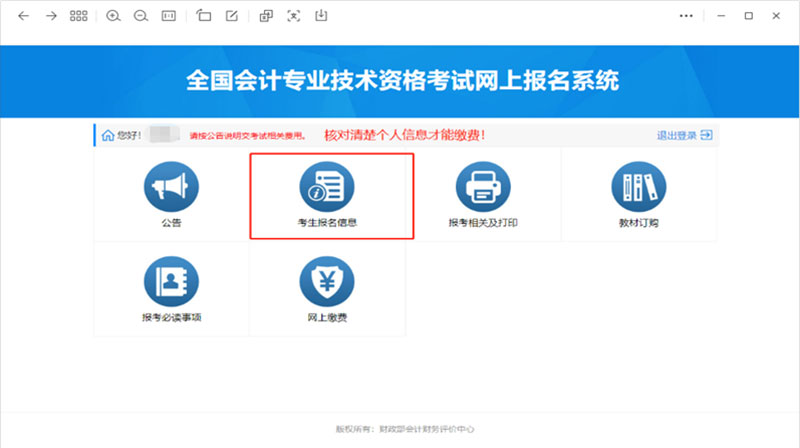Image resolution: width=800 pixels, height=448 pixels.
Task: Zoom in with the magnifier plus
Action: 113,16
